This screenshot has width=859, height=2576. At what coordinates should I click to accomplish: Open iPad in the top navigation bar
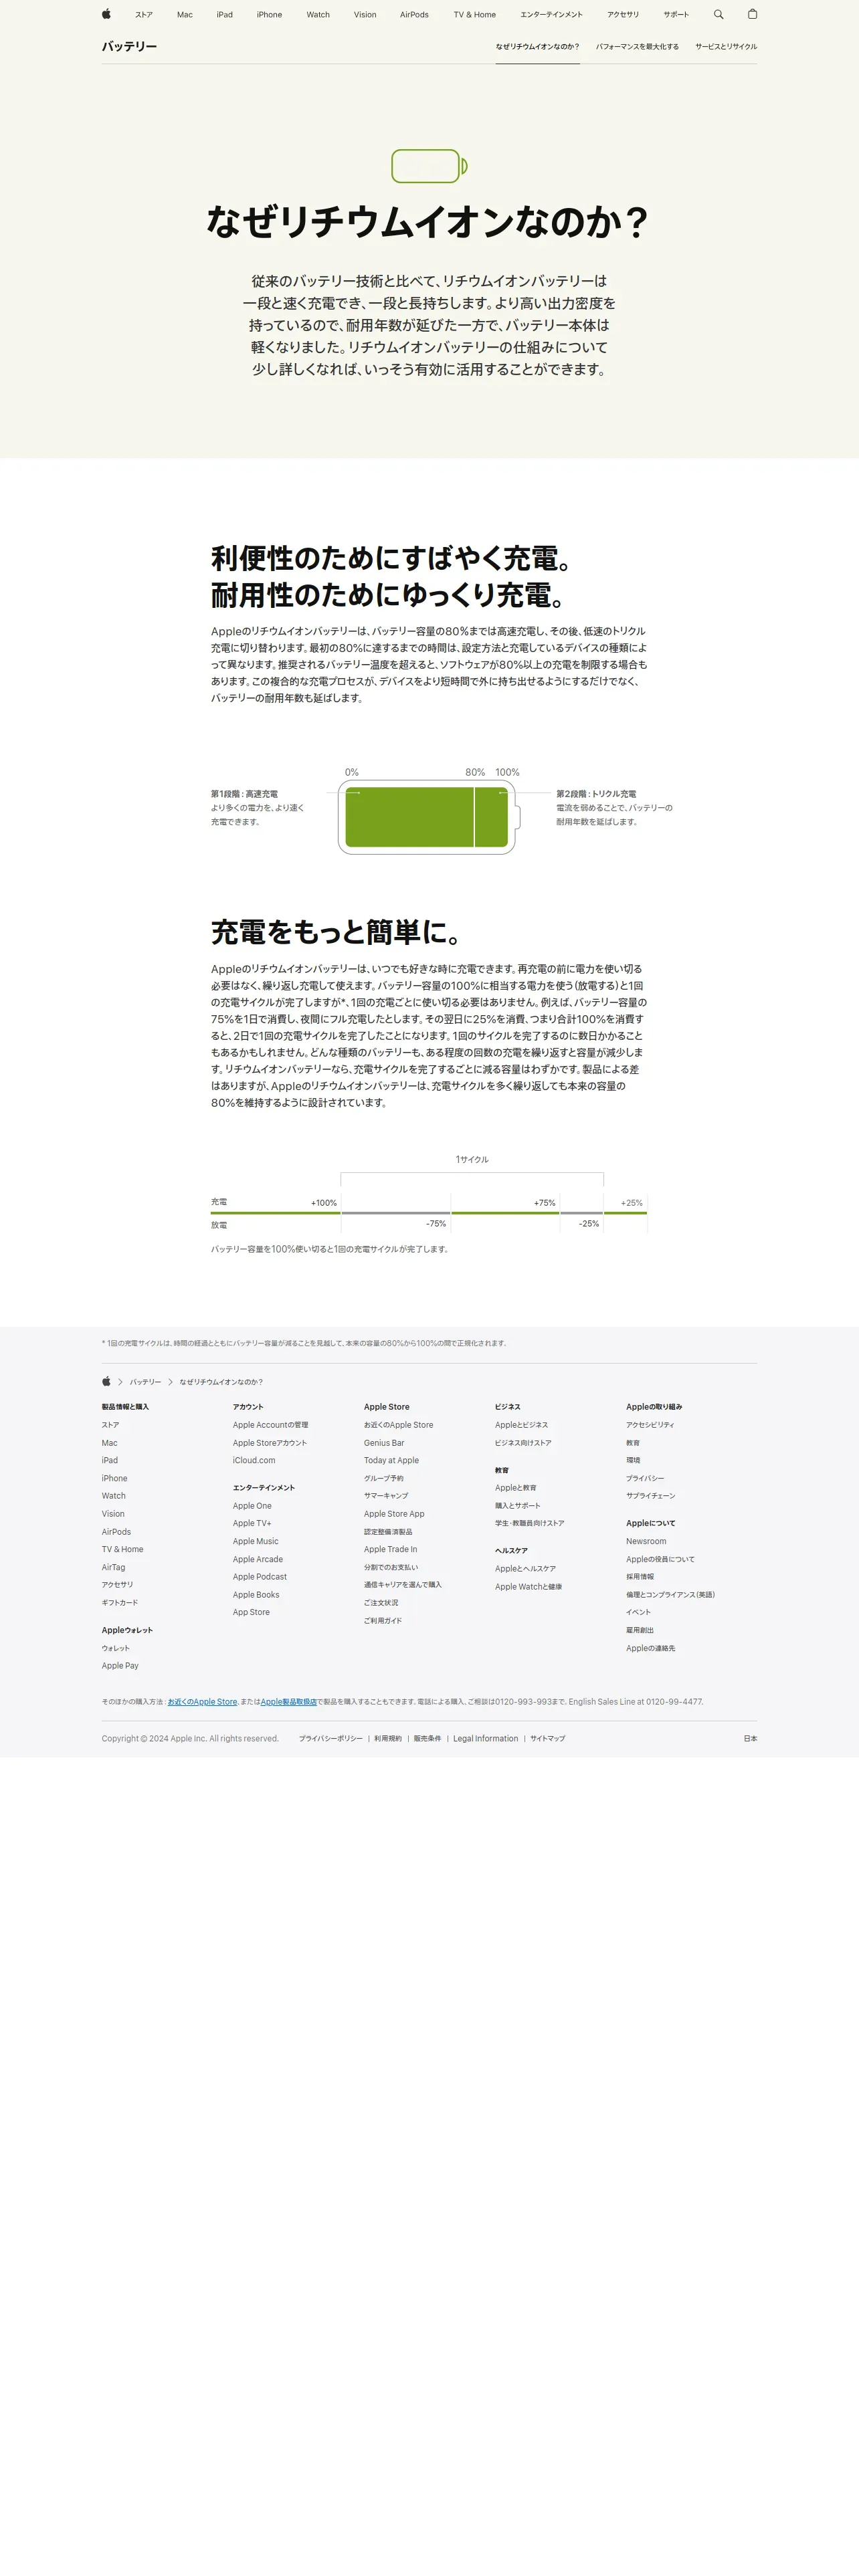tap(225, 15)
